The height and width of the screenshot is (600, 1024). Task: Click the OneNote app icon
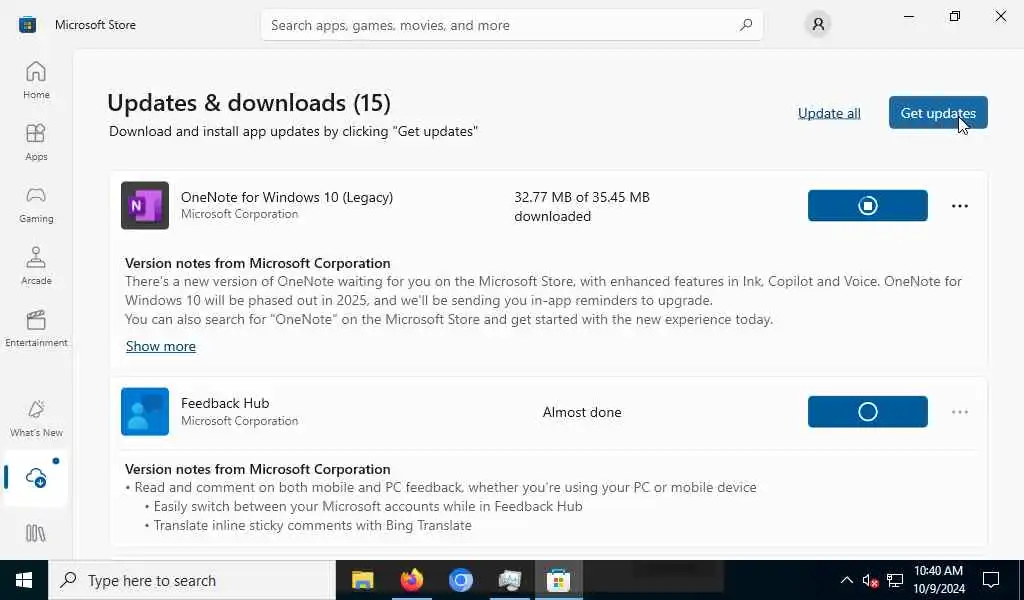[145, 205]
